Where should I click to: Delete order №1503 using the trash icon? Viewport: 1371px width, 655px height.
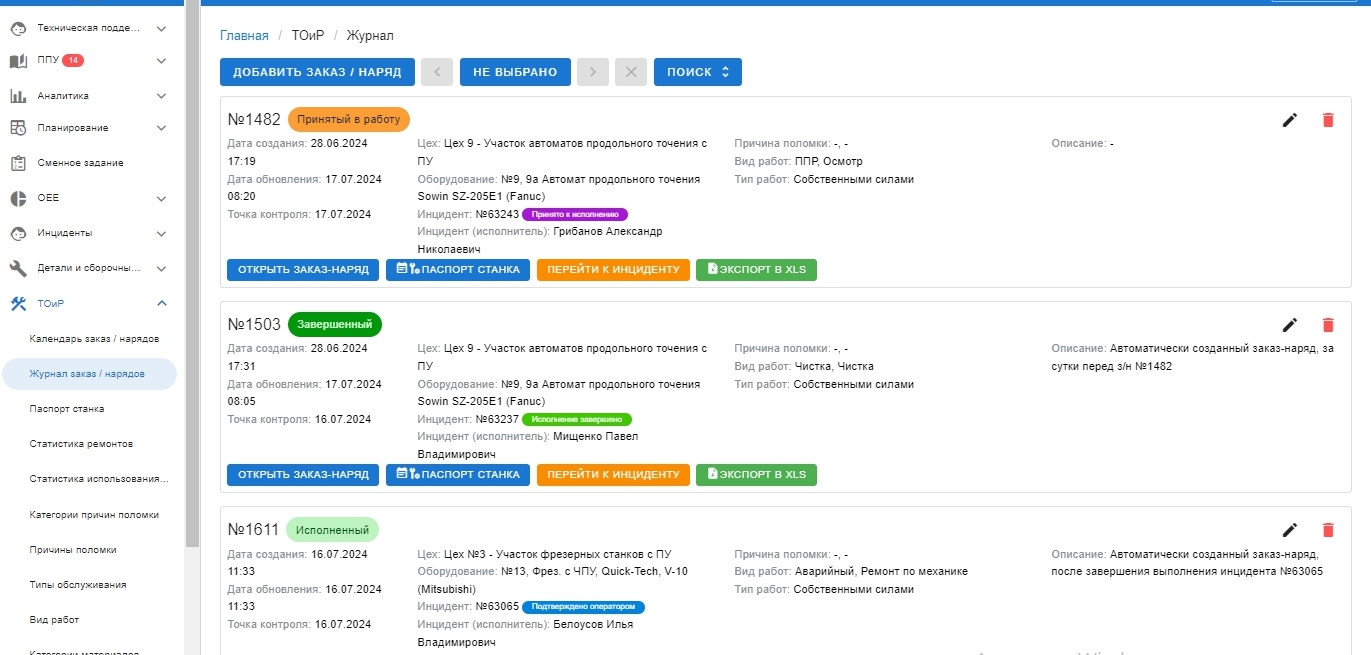click(1328, 325)
